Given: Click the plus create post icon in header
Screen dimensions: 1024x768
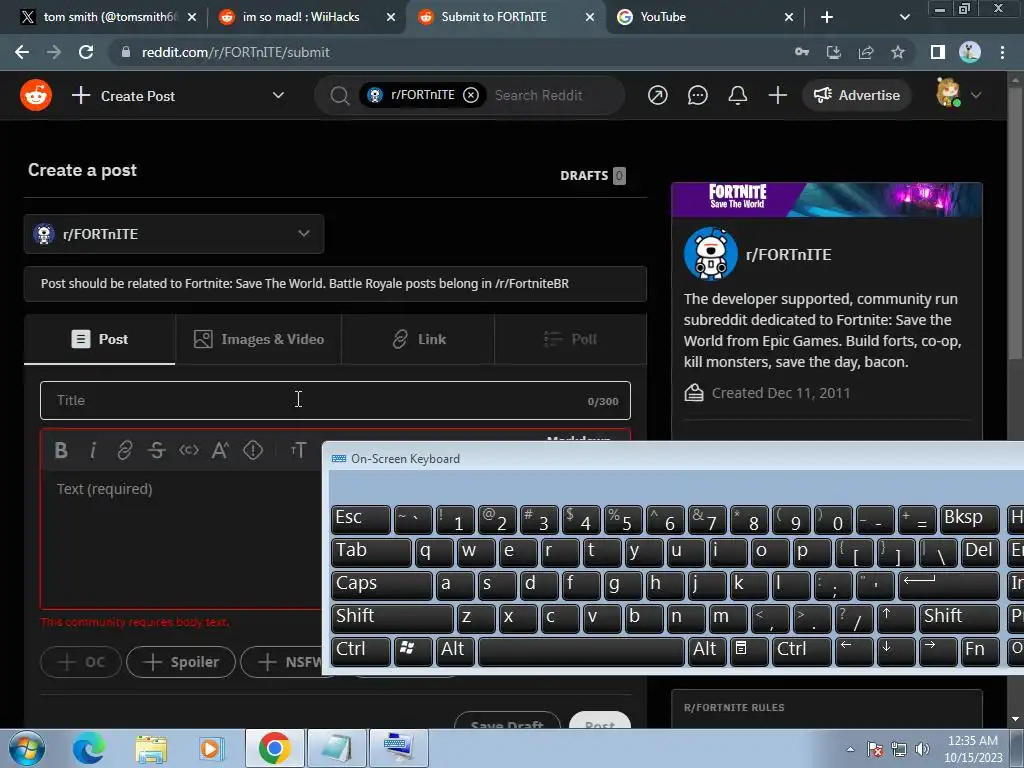Looking at the screenshot, I should tap(777, 95).
